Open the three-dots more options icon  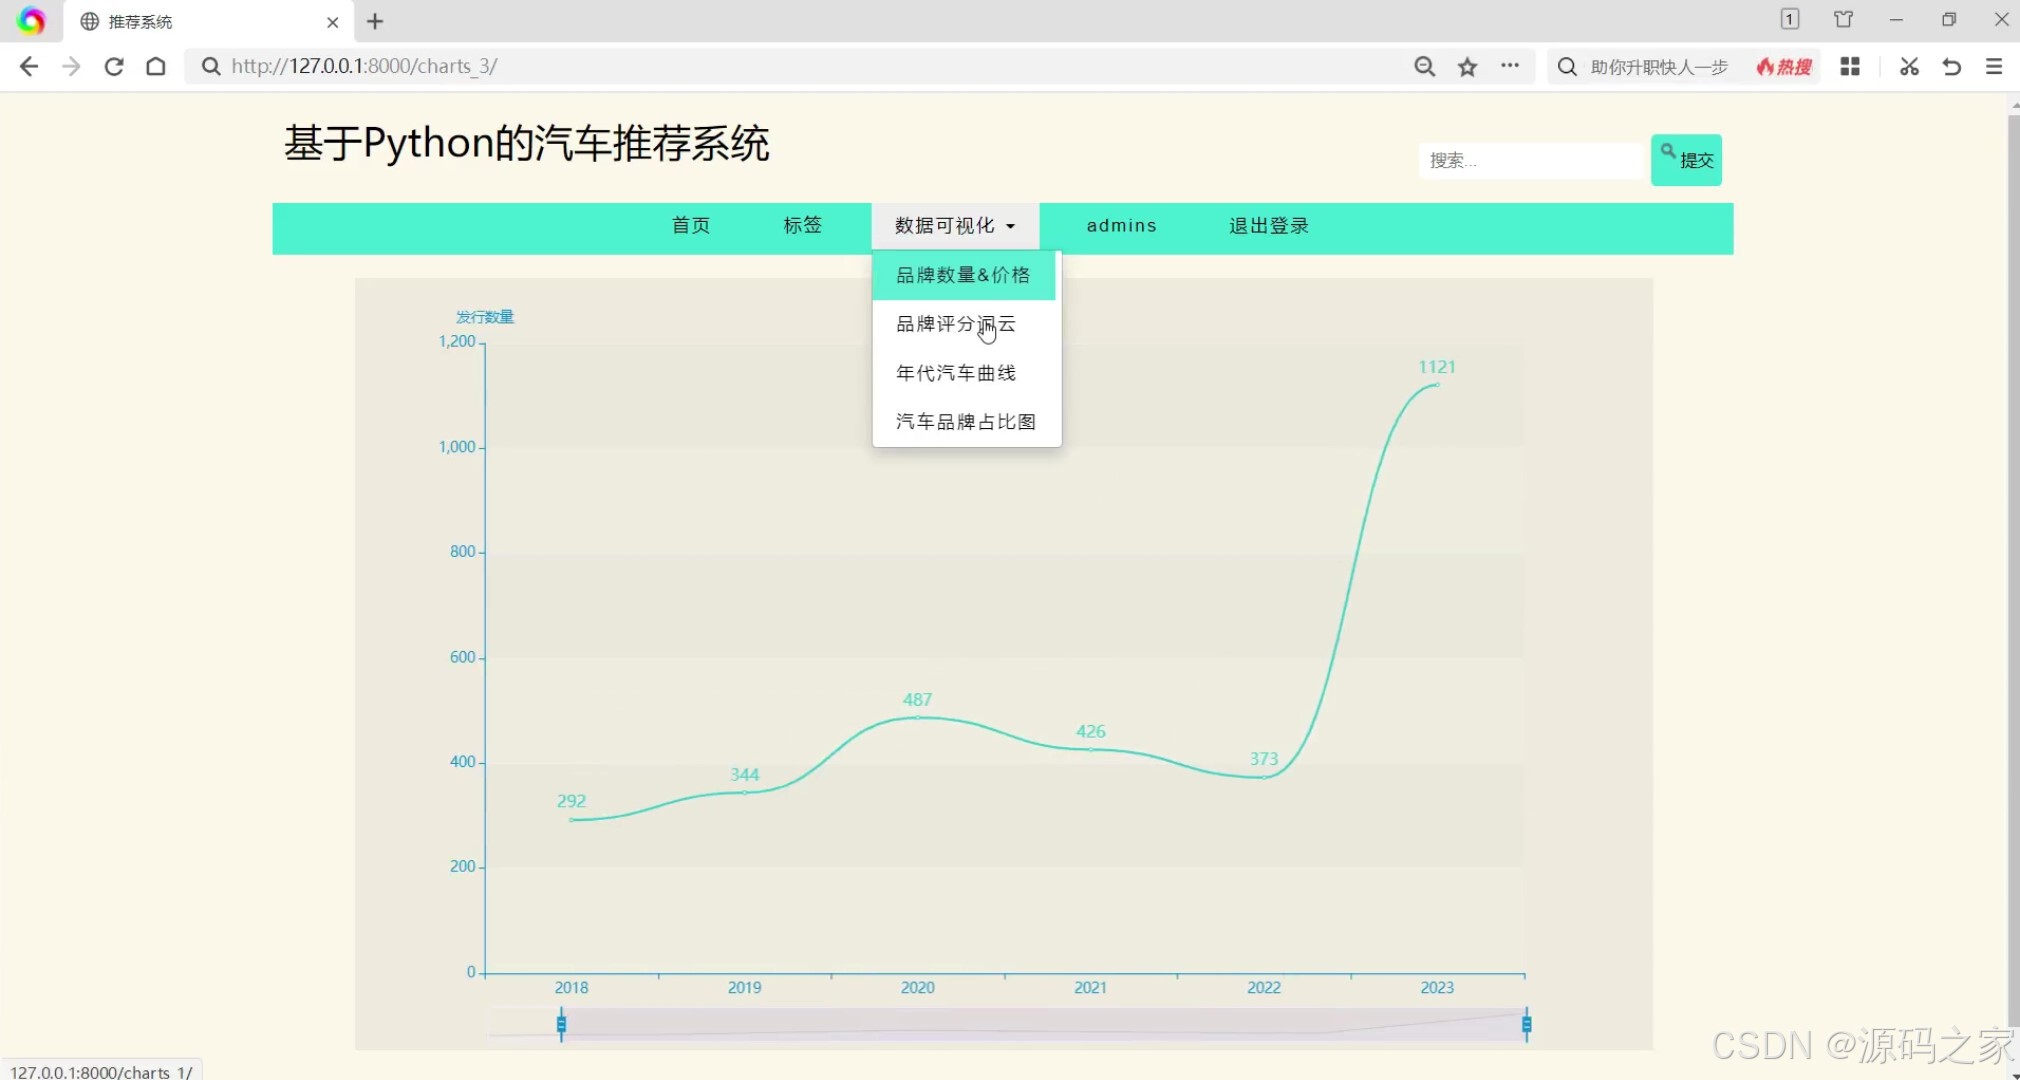[x=1510, y=66]
